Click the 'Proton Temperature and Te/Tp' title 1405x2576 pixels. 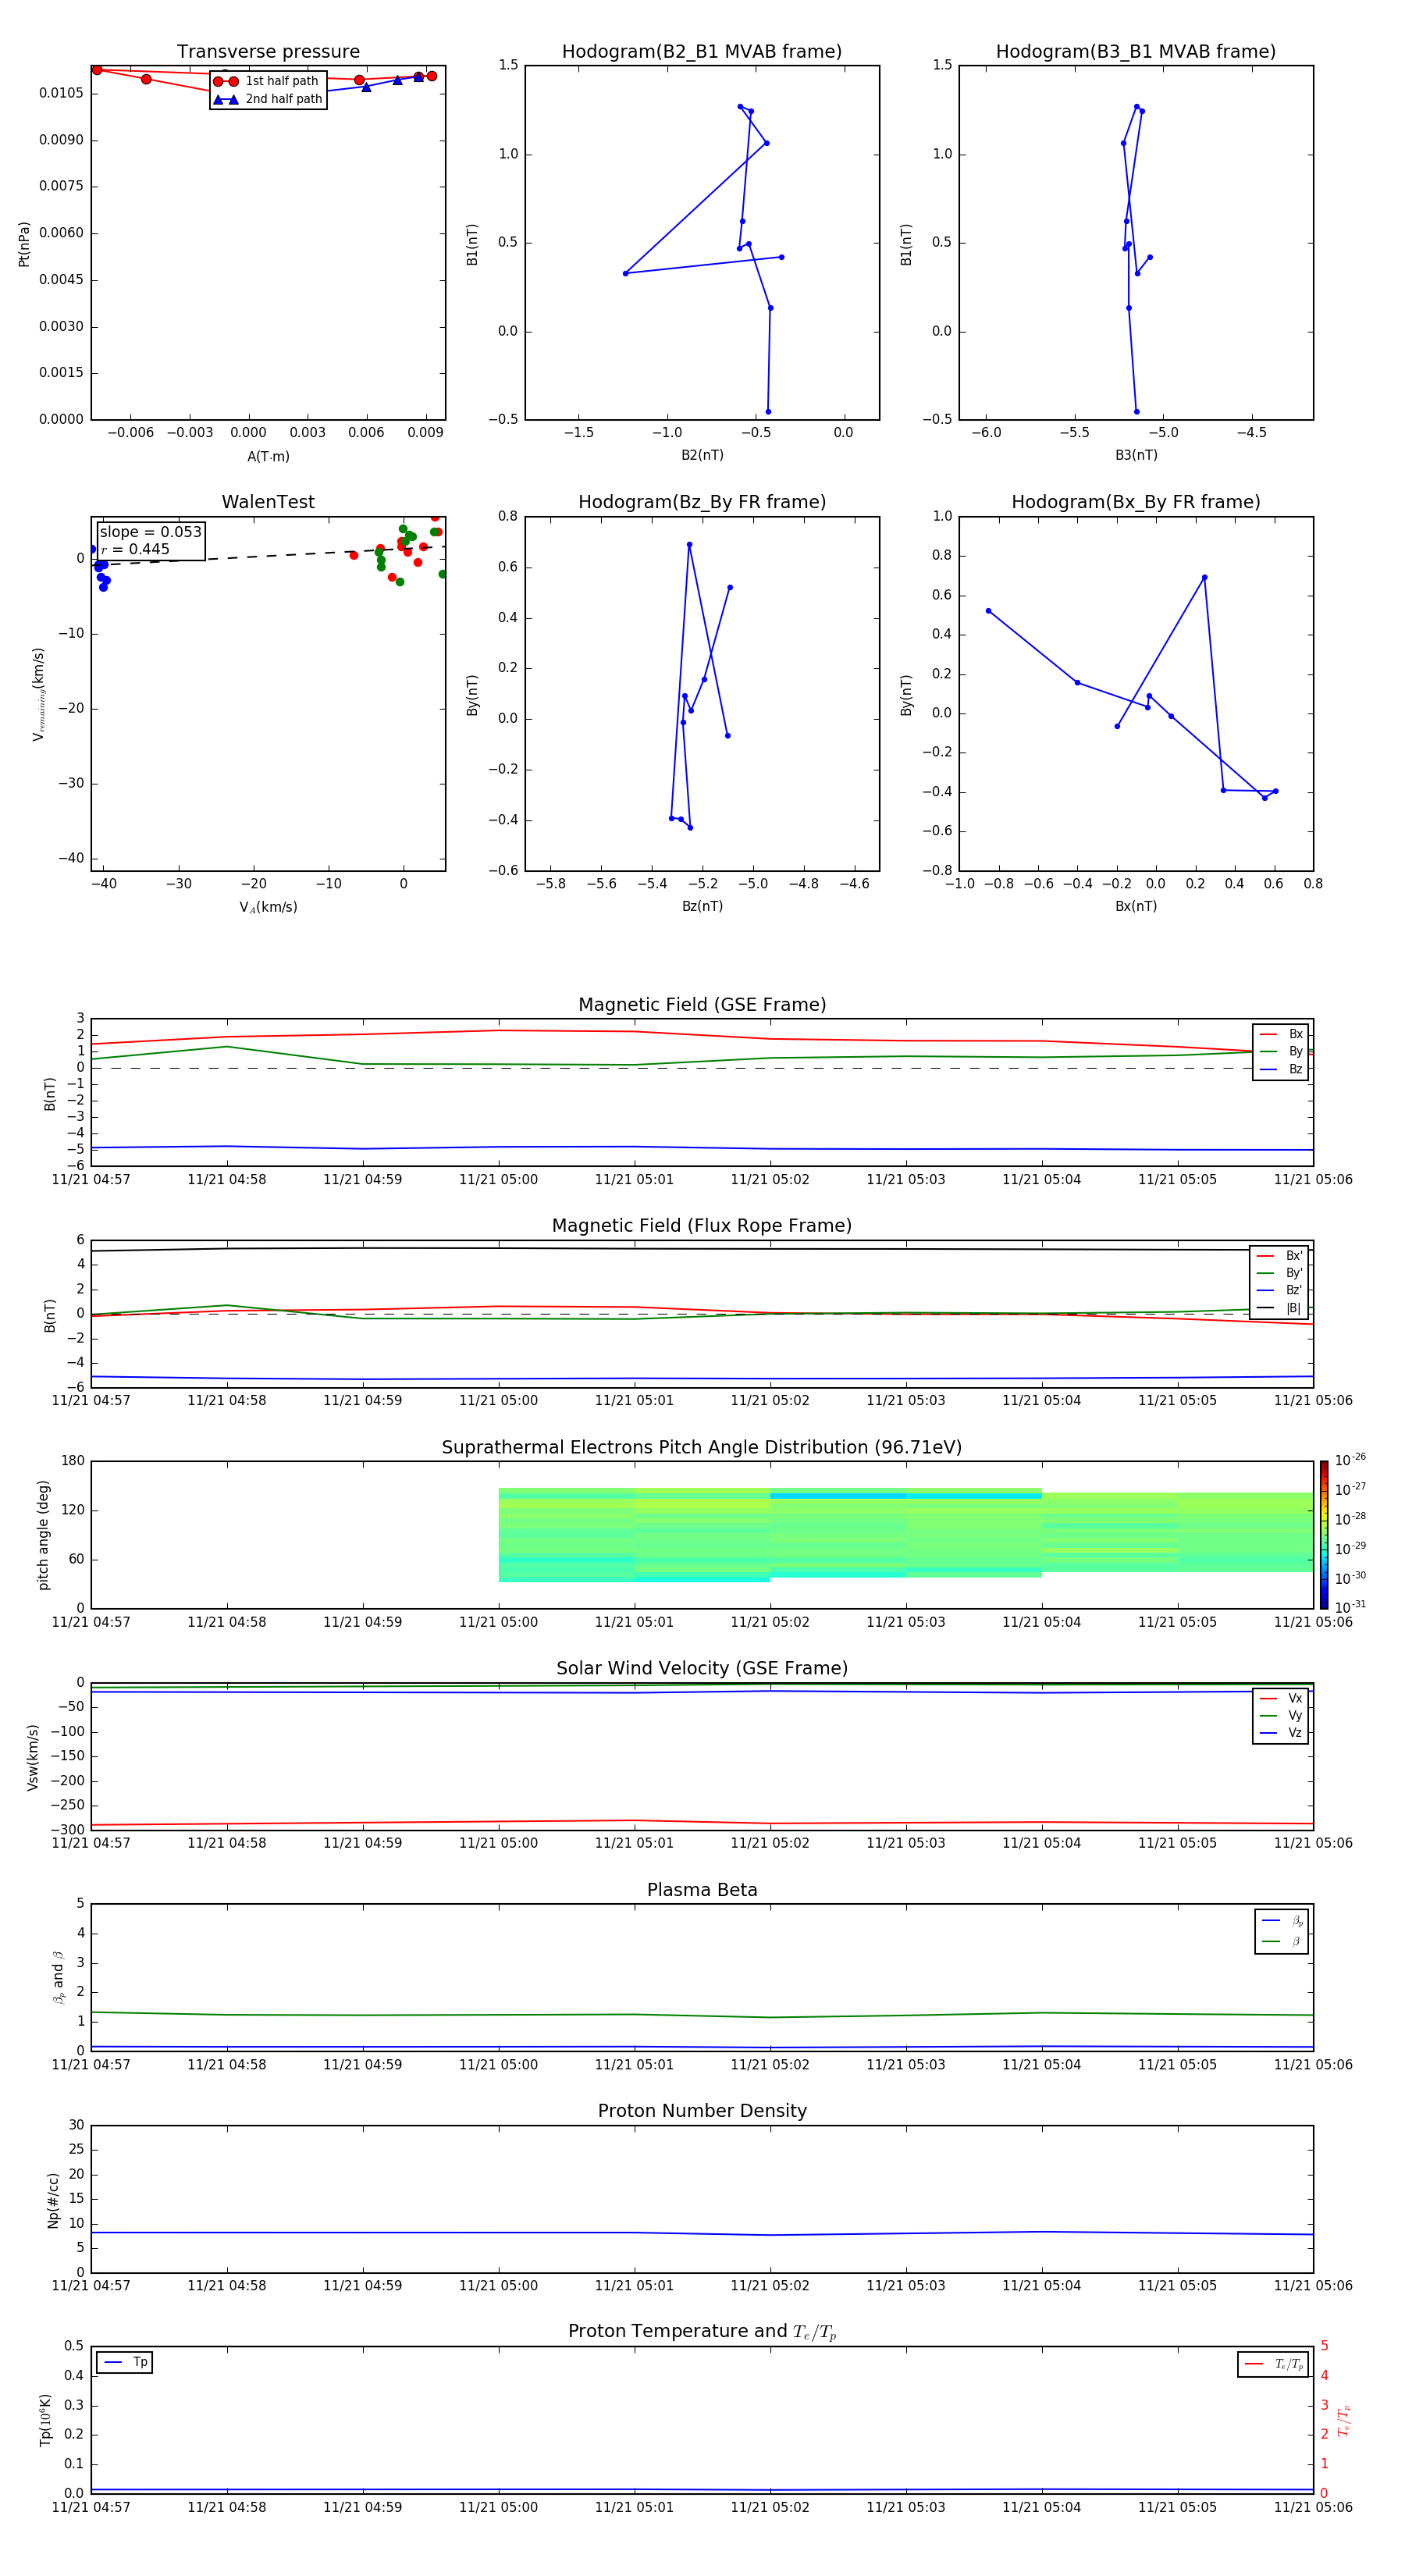pyautogui.click(x=702, y=2333)
